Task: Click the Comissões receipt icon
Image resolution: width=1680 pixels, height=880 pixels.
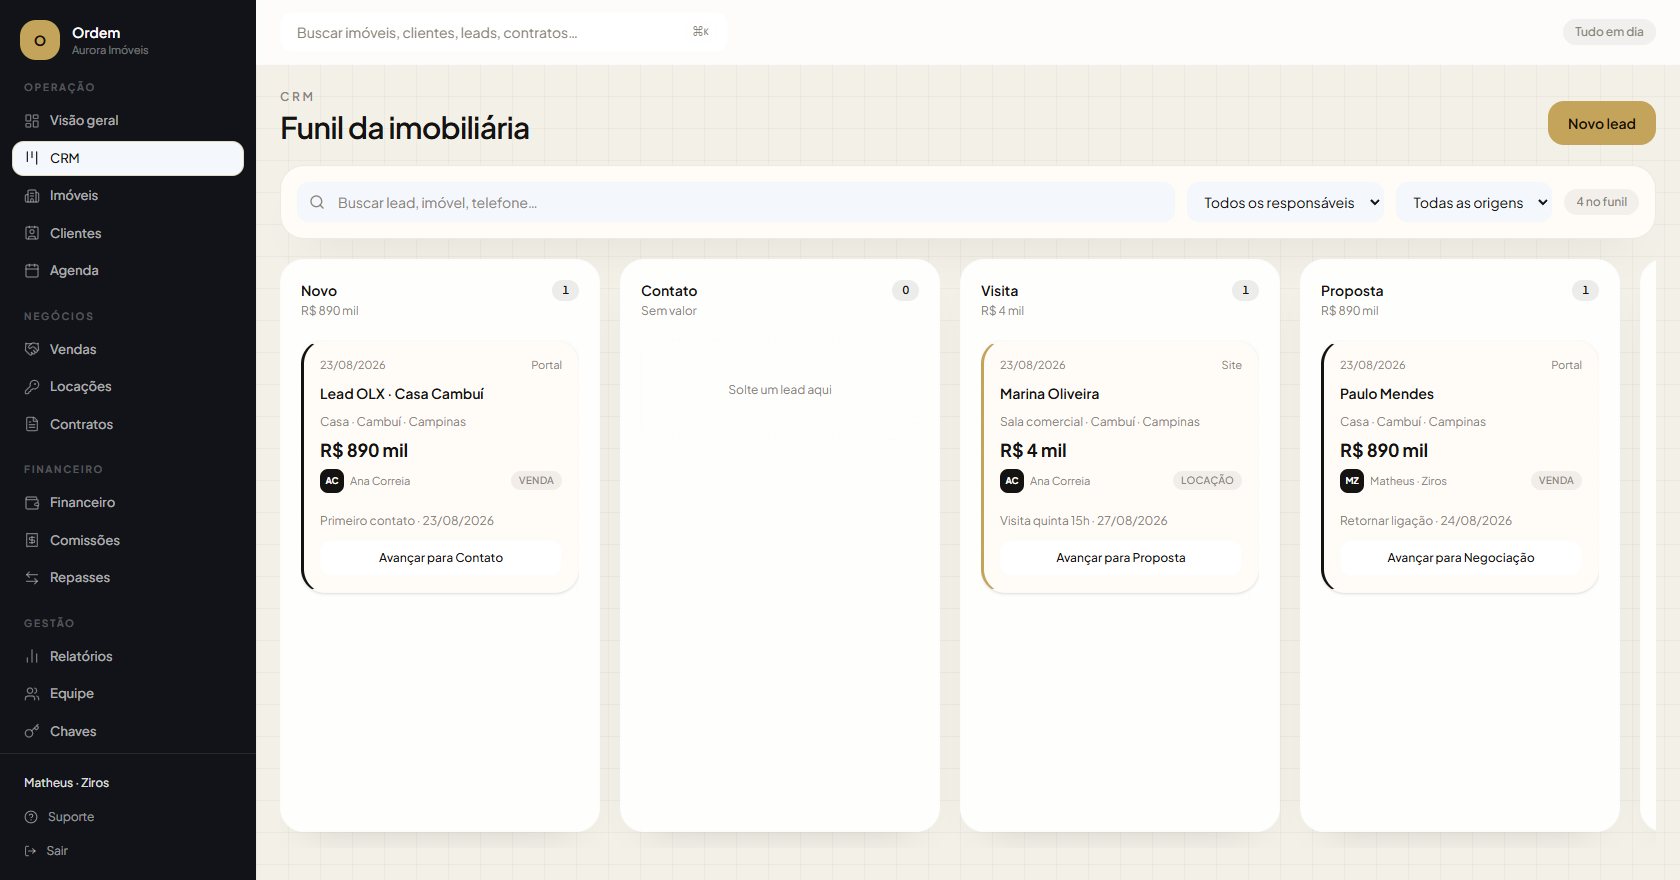Action: [32, 540]
